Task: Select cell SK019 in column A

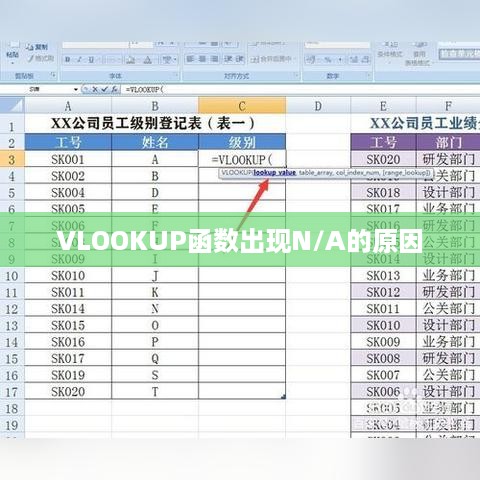Action: point(68,375)
